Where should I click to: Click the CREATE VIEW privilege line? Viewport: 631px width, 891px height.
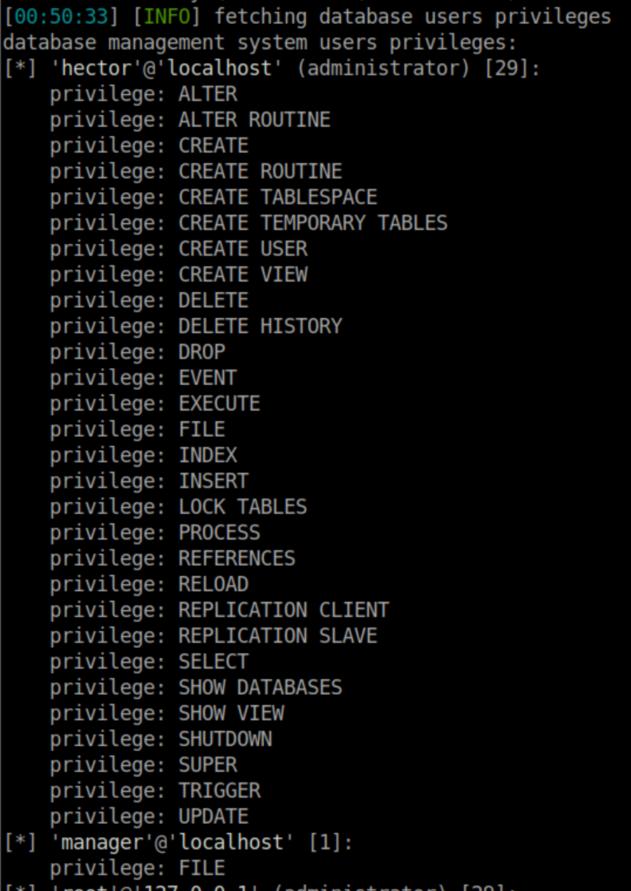243,275
